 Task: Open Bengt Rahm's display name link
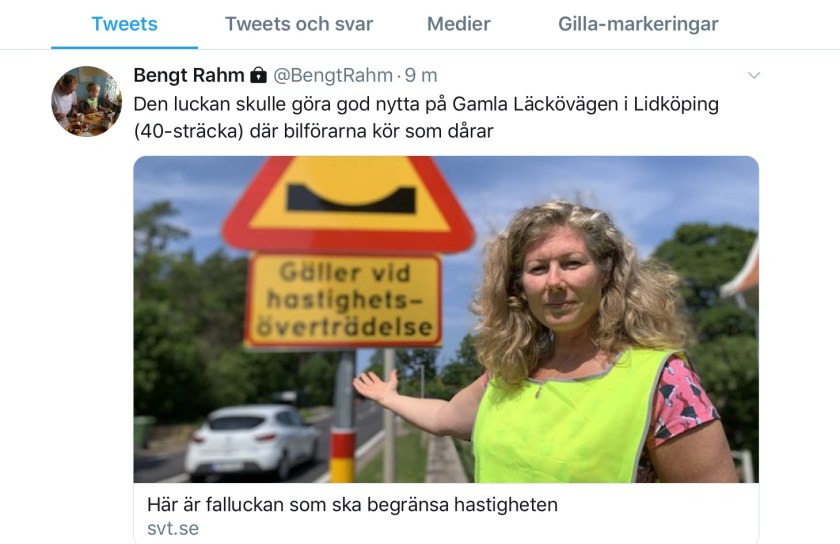pos(189,76)
